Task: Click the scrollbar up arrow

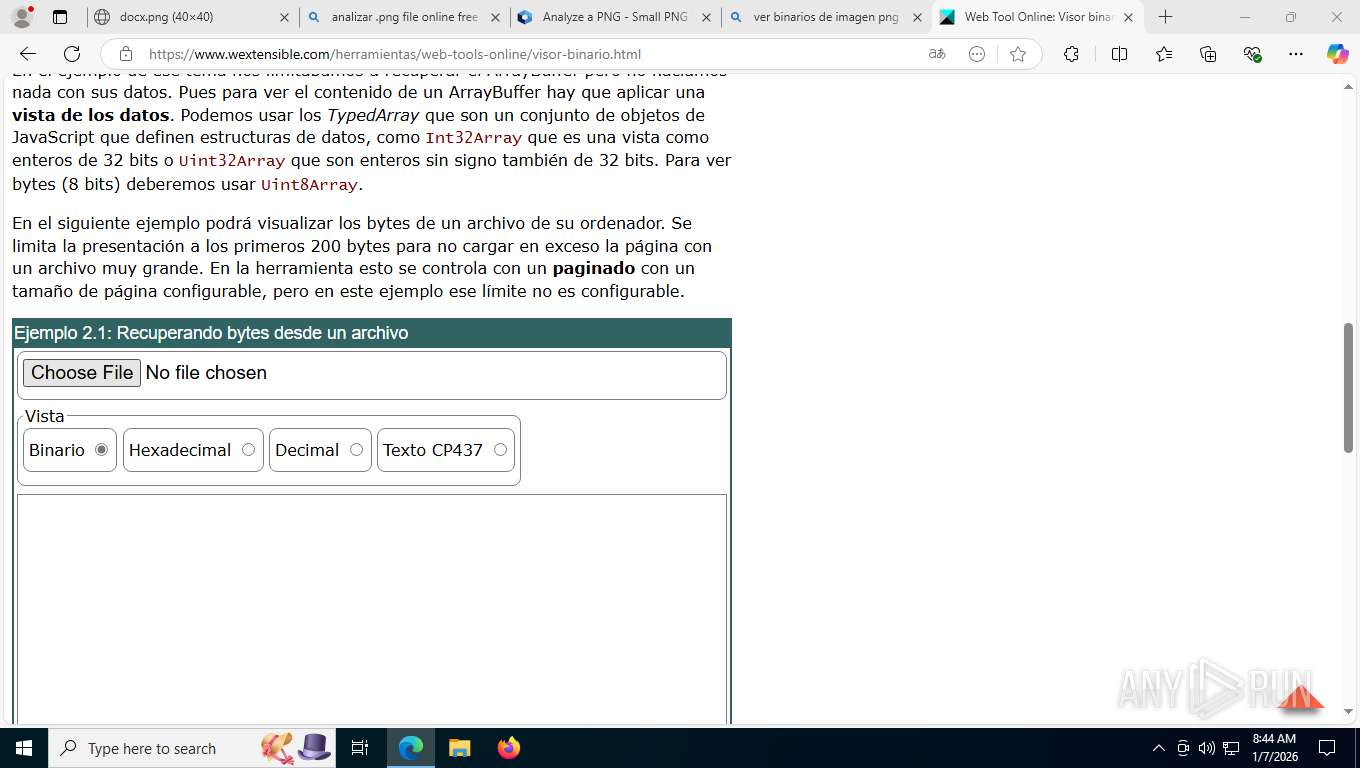Action: pyautogui.click(x=1348, y=88)
